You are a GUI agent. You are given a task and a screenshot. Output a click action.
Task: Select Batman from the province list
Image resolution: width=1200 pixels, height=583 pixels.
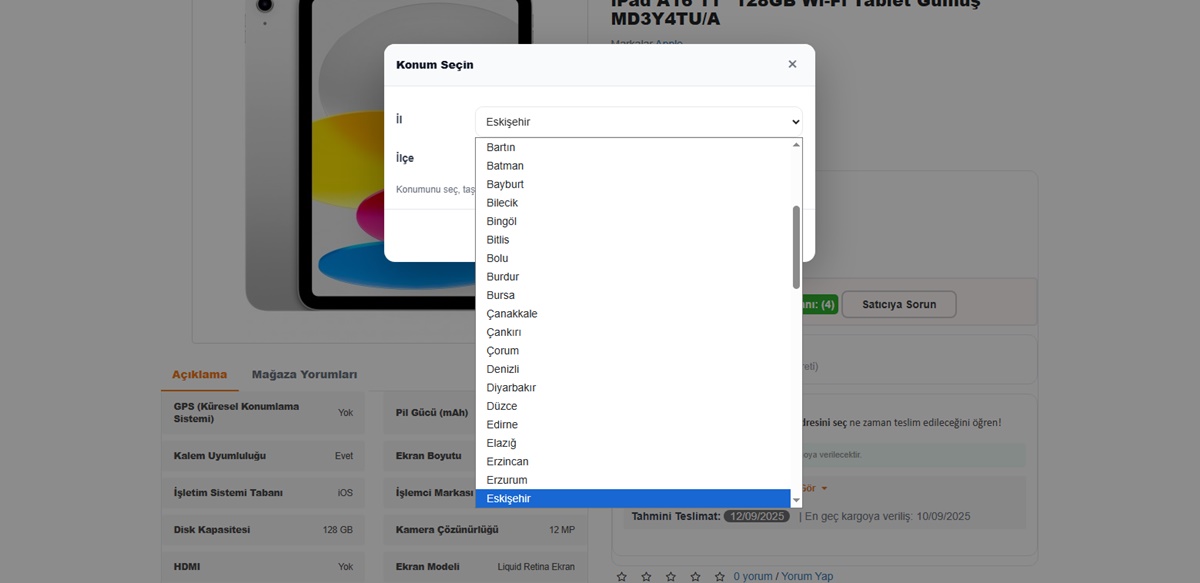pyautogui.click(x=505, y=166)
